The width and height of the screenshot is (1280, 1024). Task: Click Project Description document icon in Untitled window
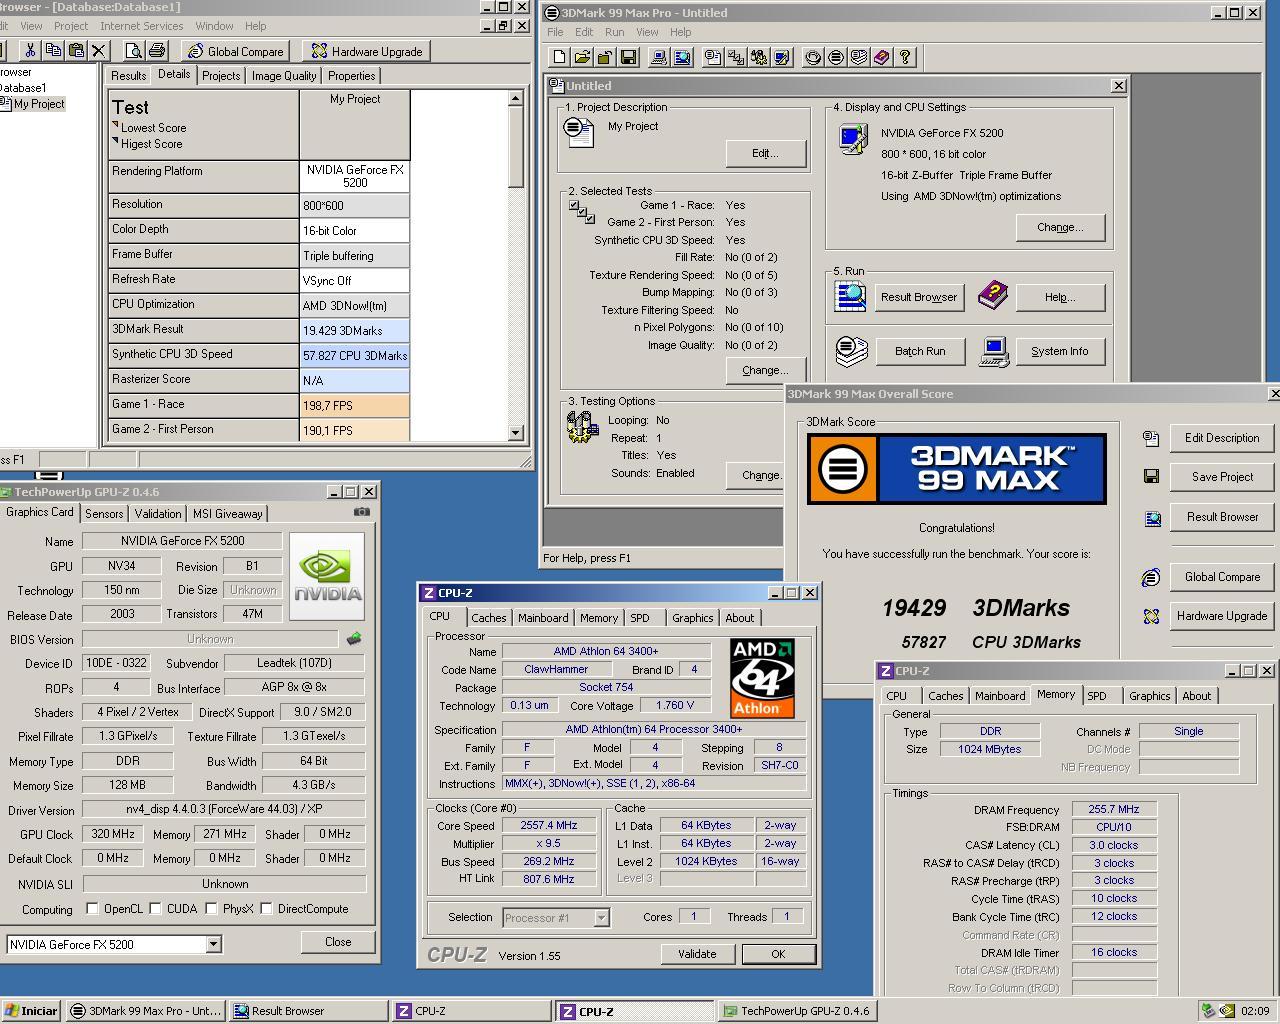(x=579, y=131)
